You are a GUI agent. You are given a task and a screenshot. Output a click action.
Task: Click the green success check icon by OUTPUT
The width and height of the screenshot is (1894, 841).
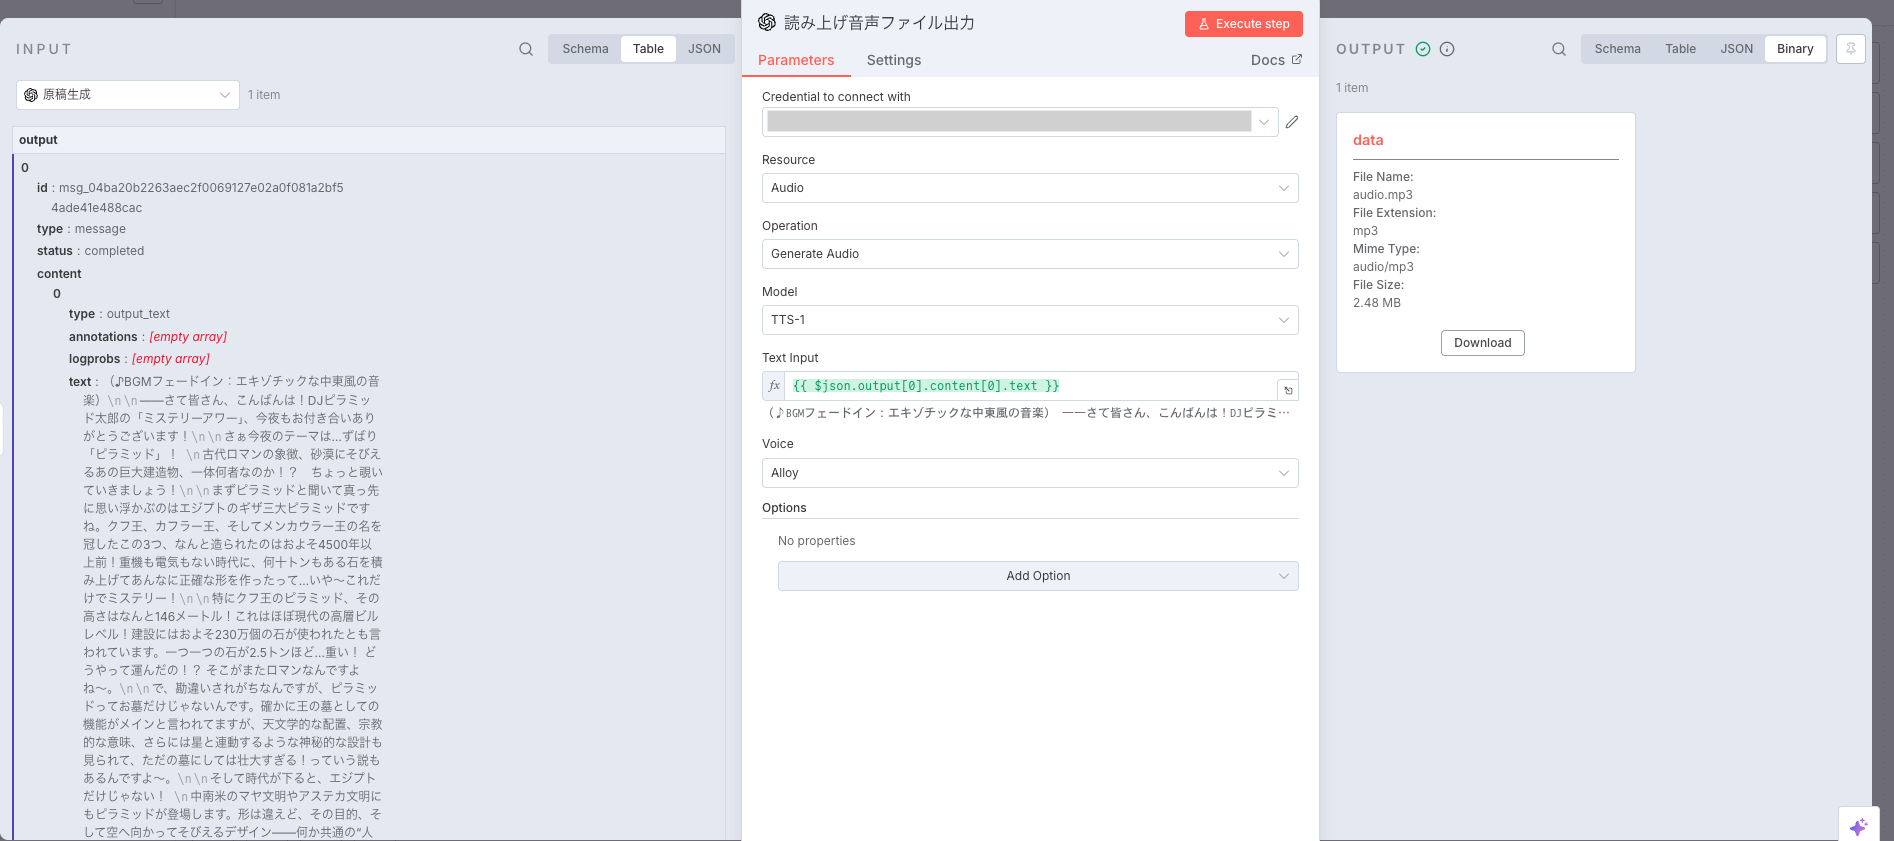click(1423, 49)
